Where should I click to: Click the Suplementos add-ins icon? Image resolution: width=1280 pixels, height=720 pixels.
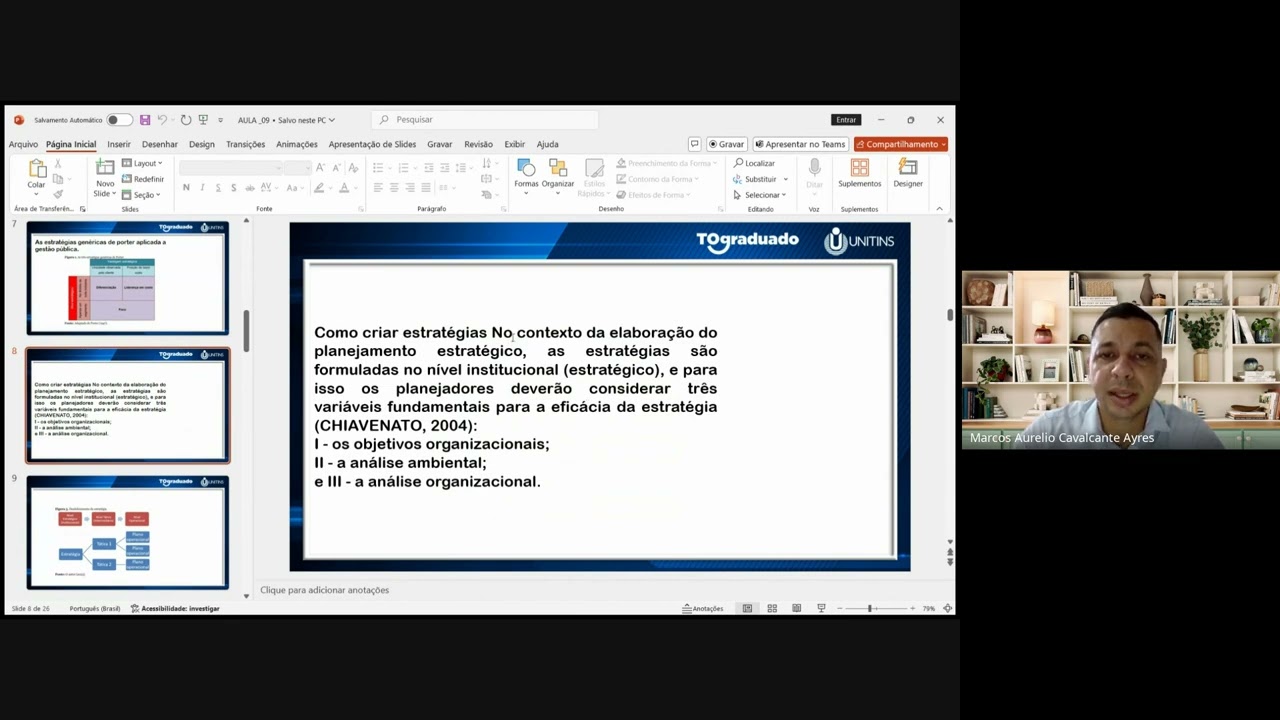point(860,168)
